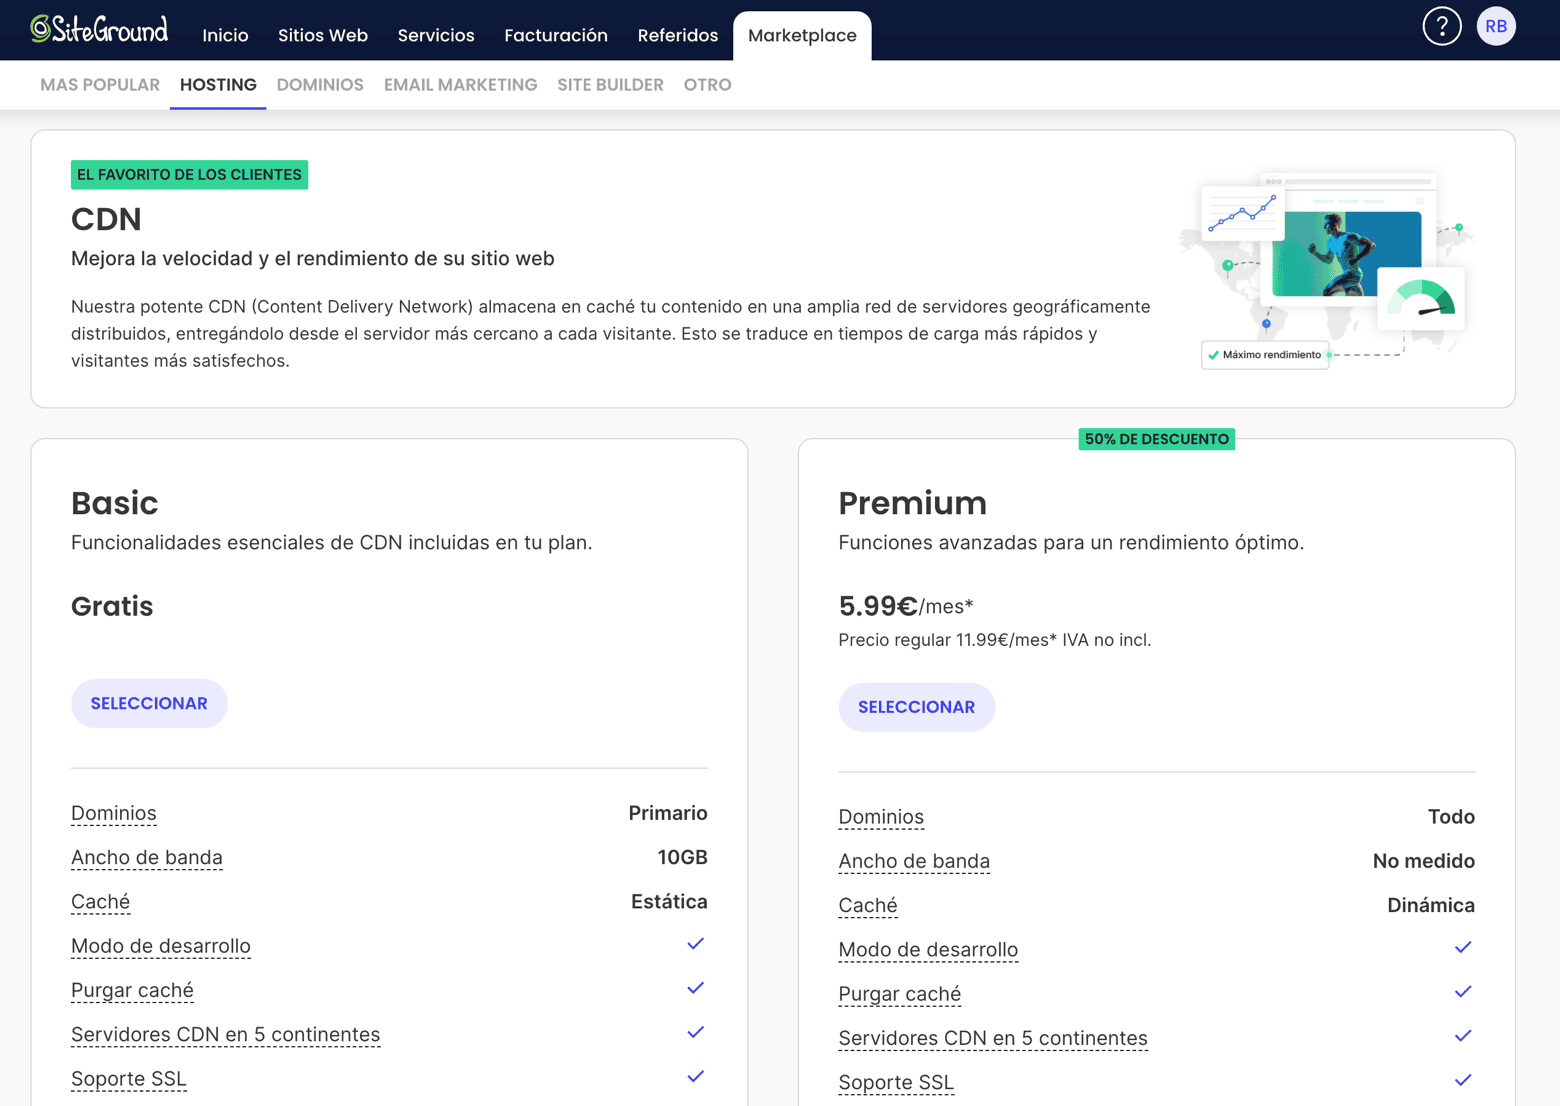
Task: Select the Marketplace tab
Action: pos(802,36)
